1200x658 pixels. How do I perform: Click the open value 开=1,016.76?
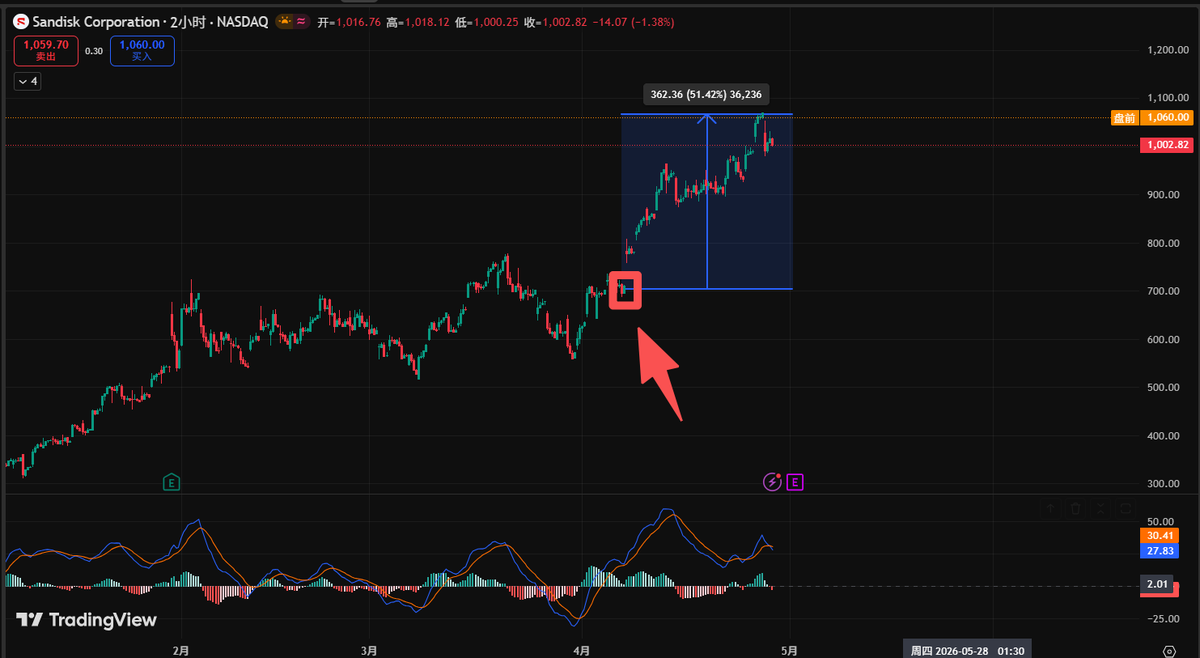[351, 22]
